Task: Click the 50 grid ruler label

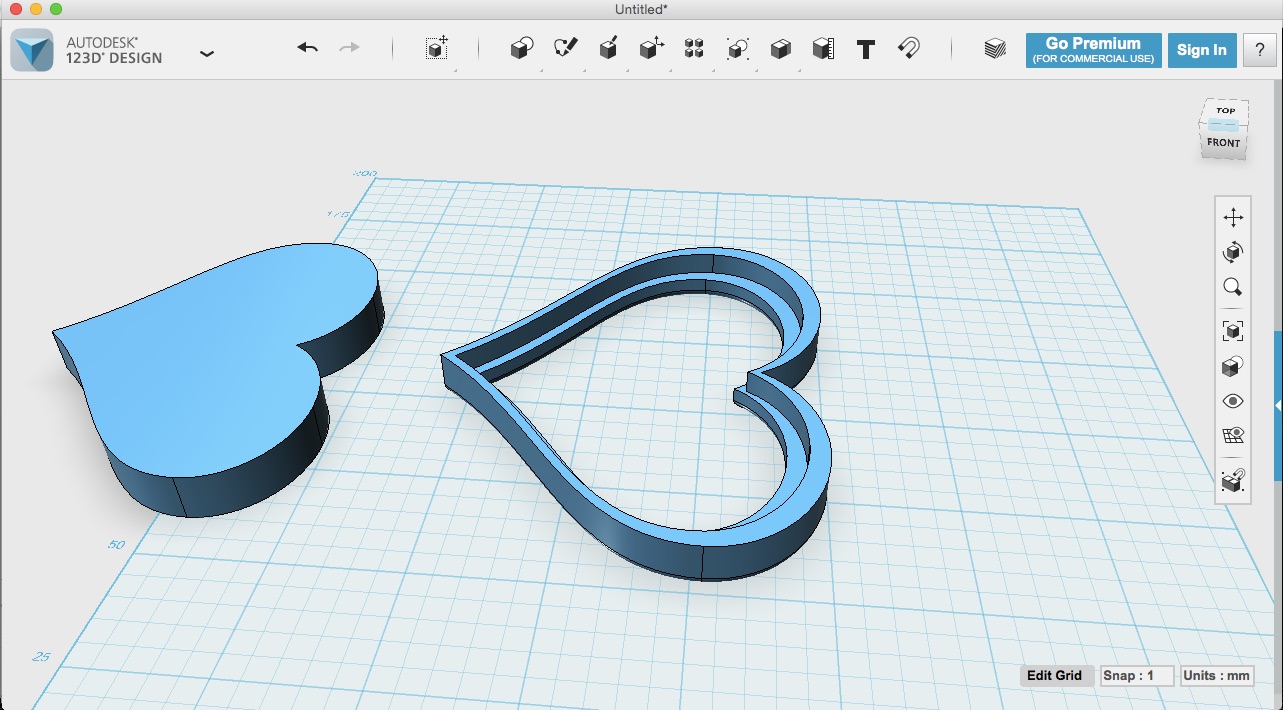Action: pyautogui.click(x=116, y=545)
